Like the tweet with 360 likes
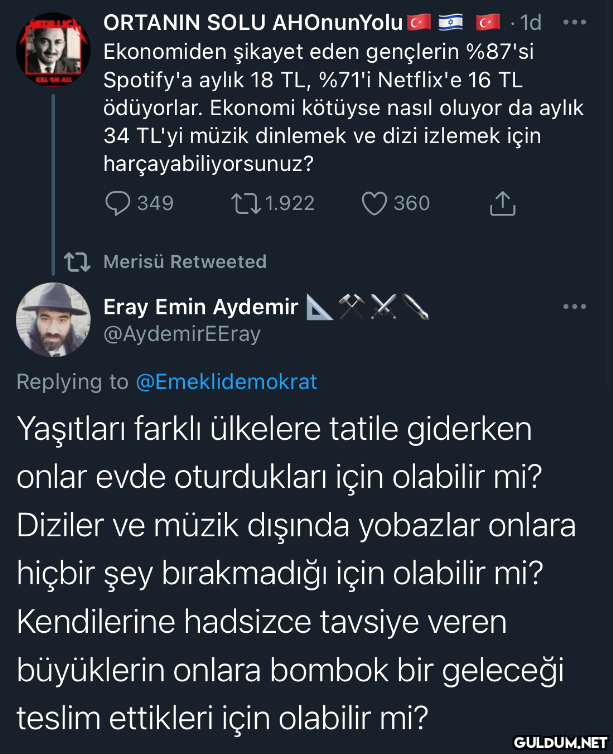The height and width of the screenshot is (754, 613). click(x=375, y=203)
